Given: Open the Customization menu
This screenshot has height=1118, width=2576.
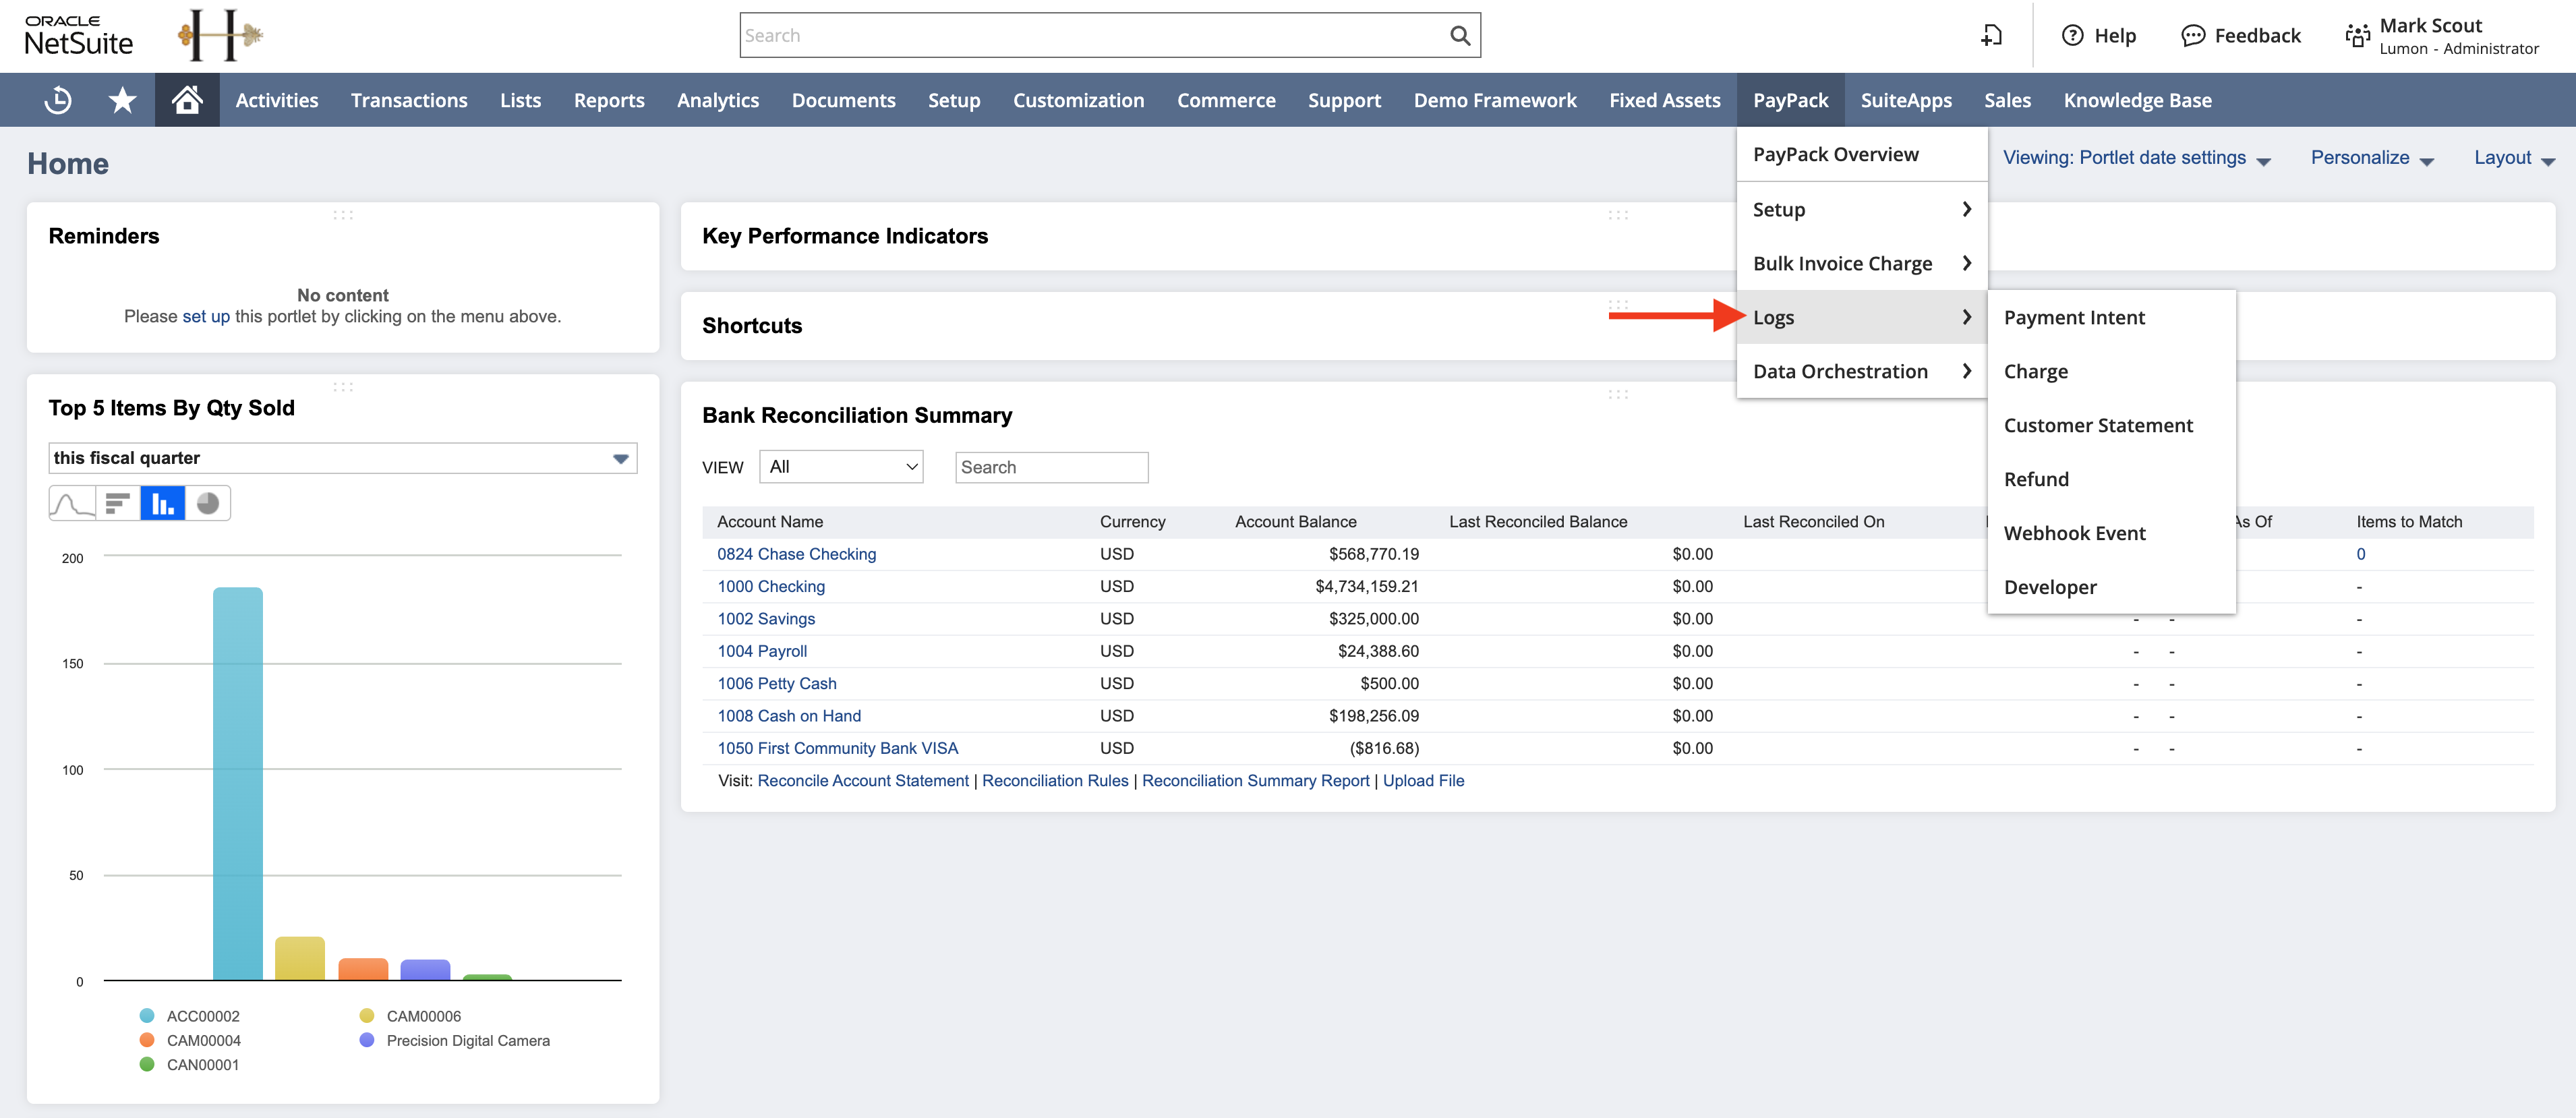Looking at the screenshot, I should point(1078,100).
